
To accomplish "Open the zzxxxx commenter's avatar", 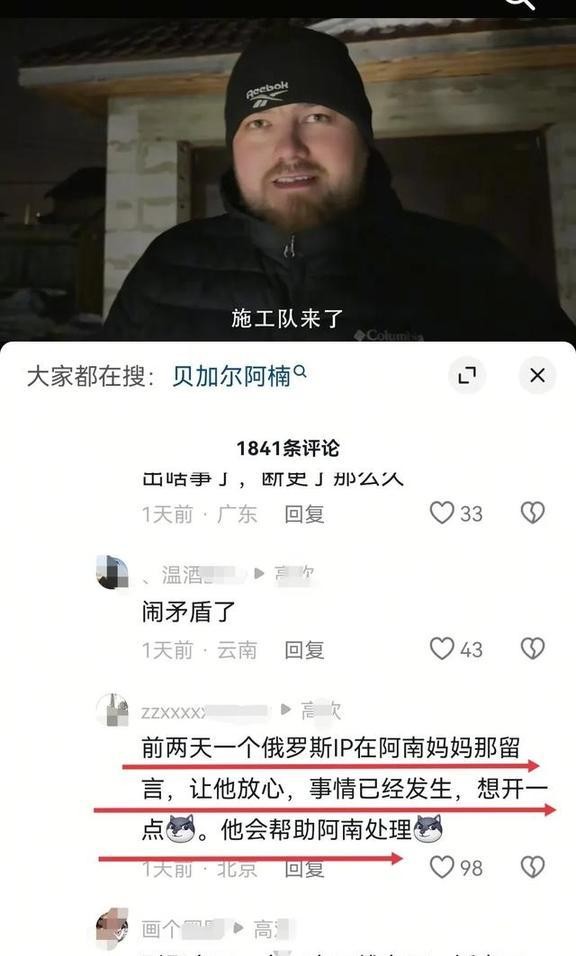I will [x=112, y=710].
